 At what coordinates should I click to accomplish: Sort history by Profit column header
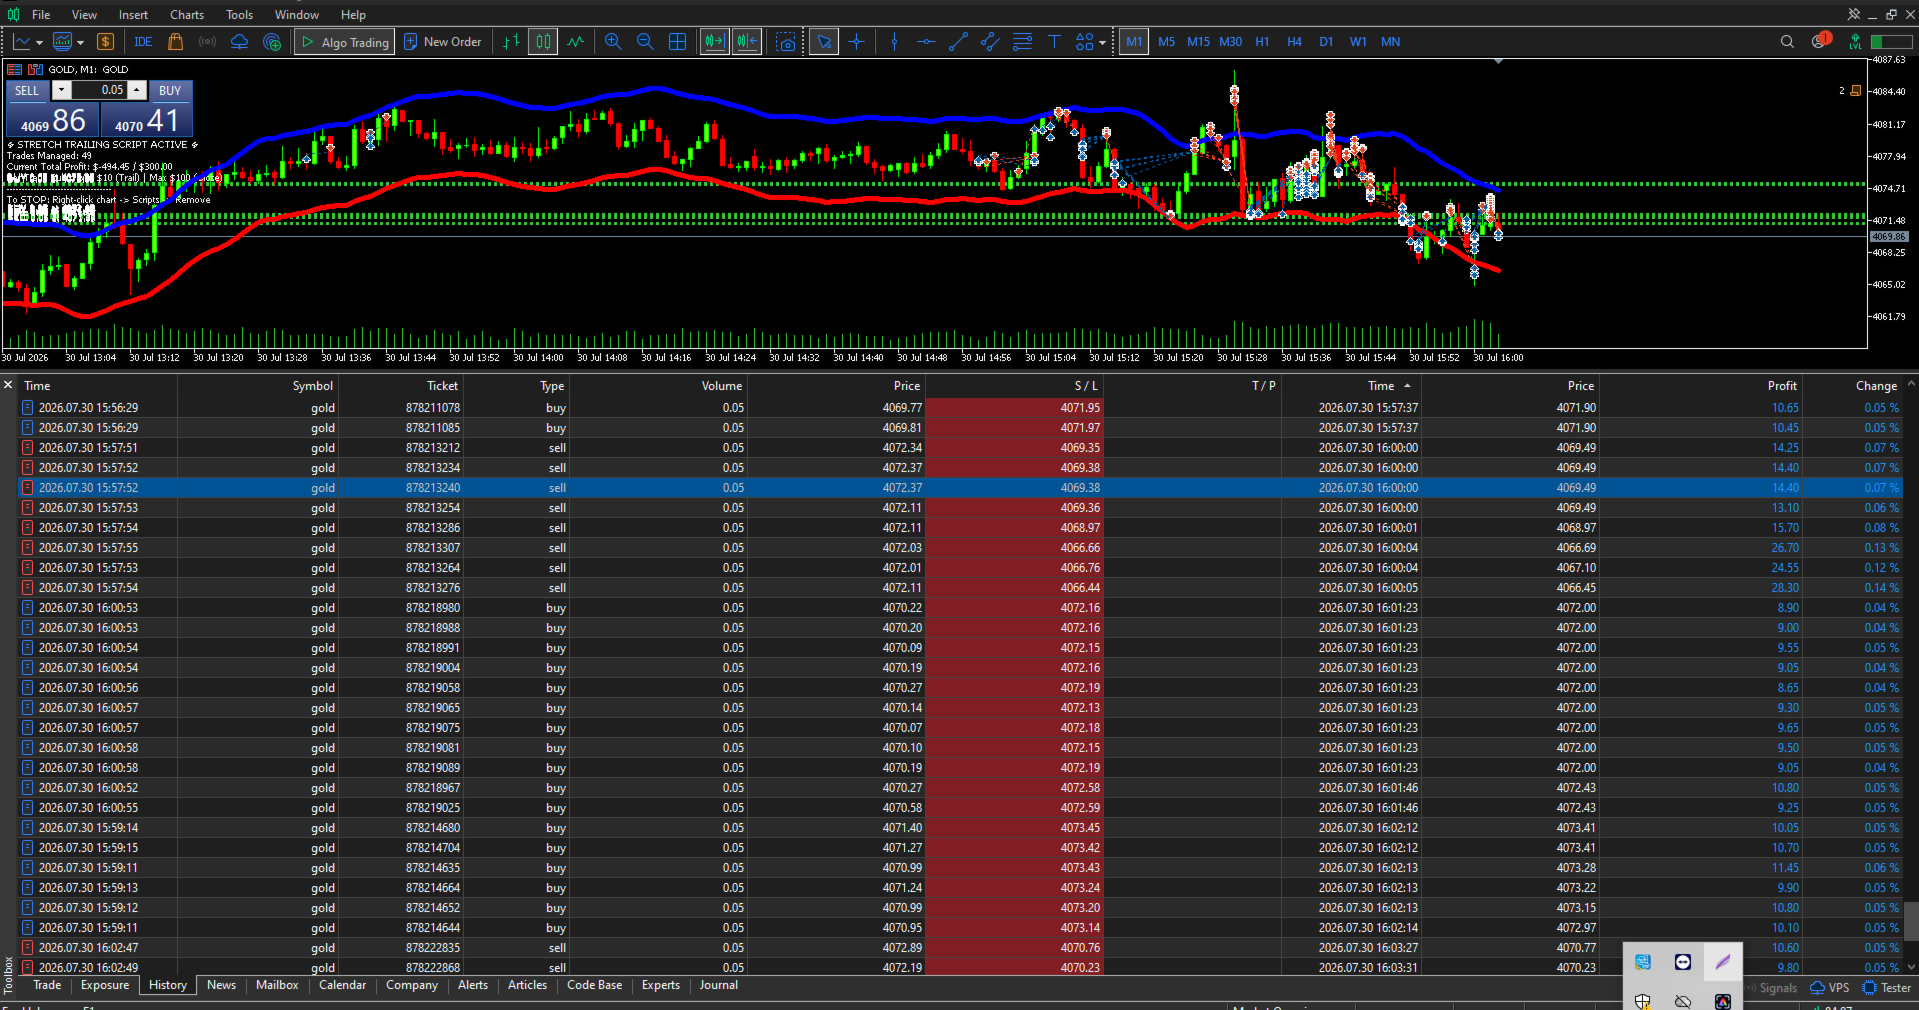pos(1782,386)
